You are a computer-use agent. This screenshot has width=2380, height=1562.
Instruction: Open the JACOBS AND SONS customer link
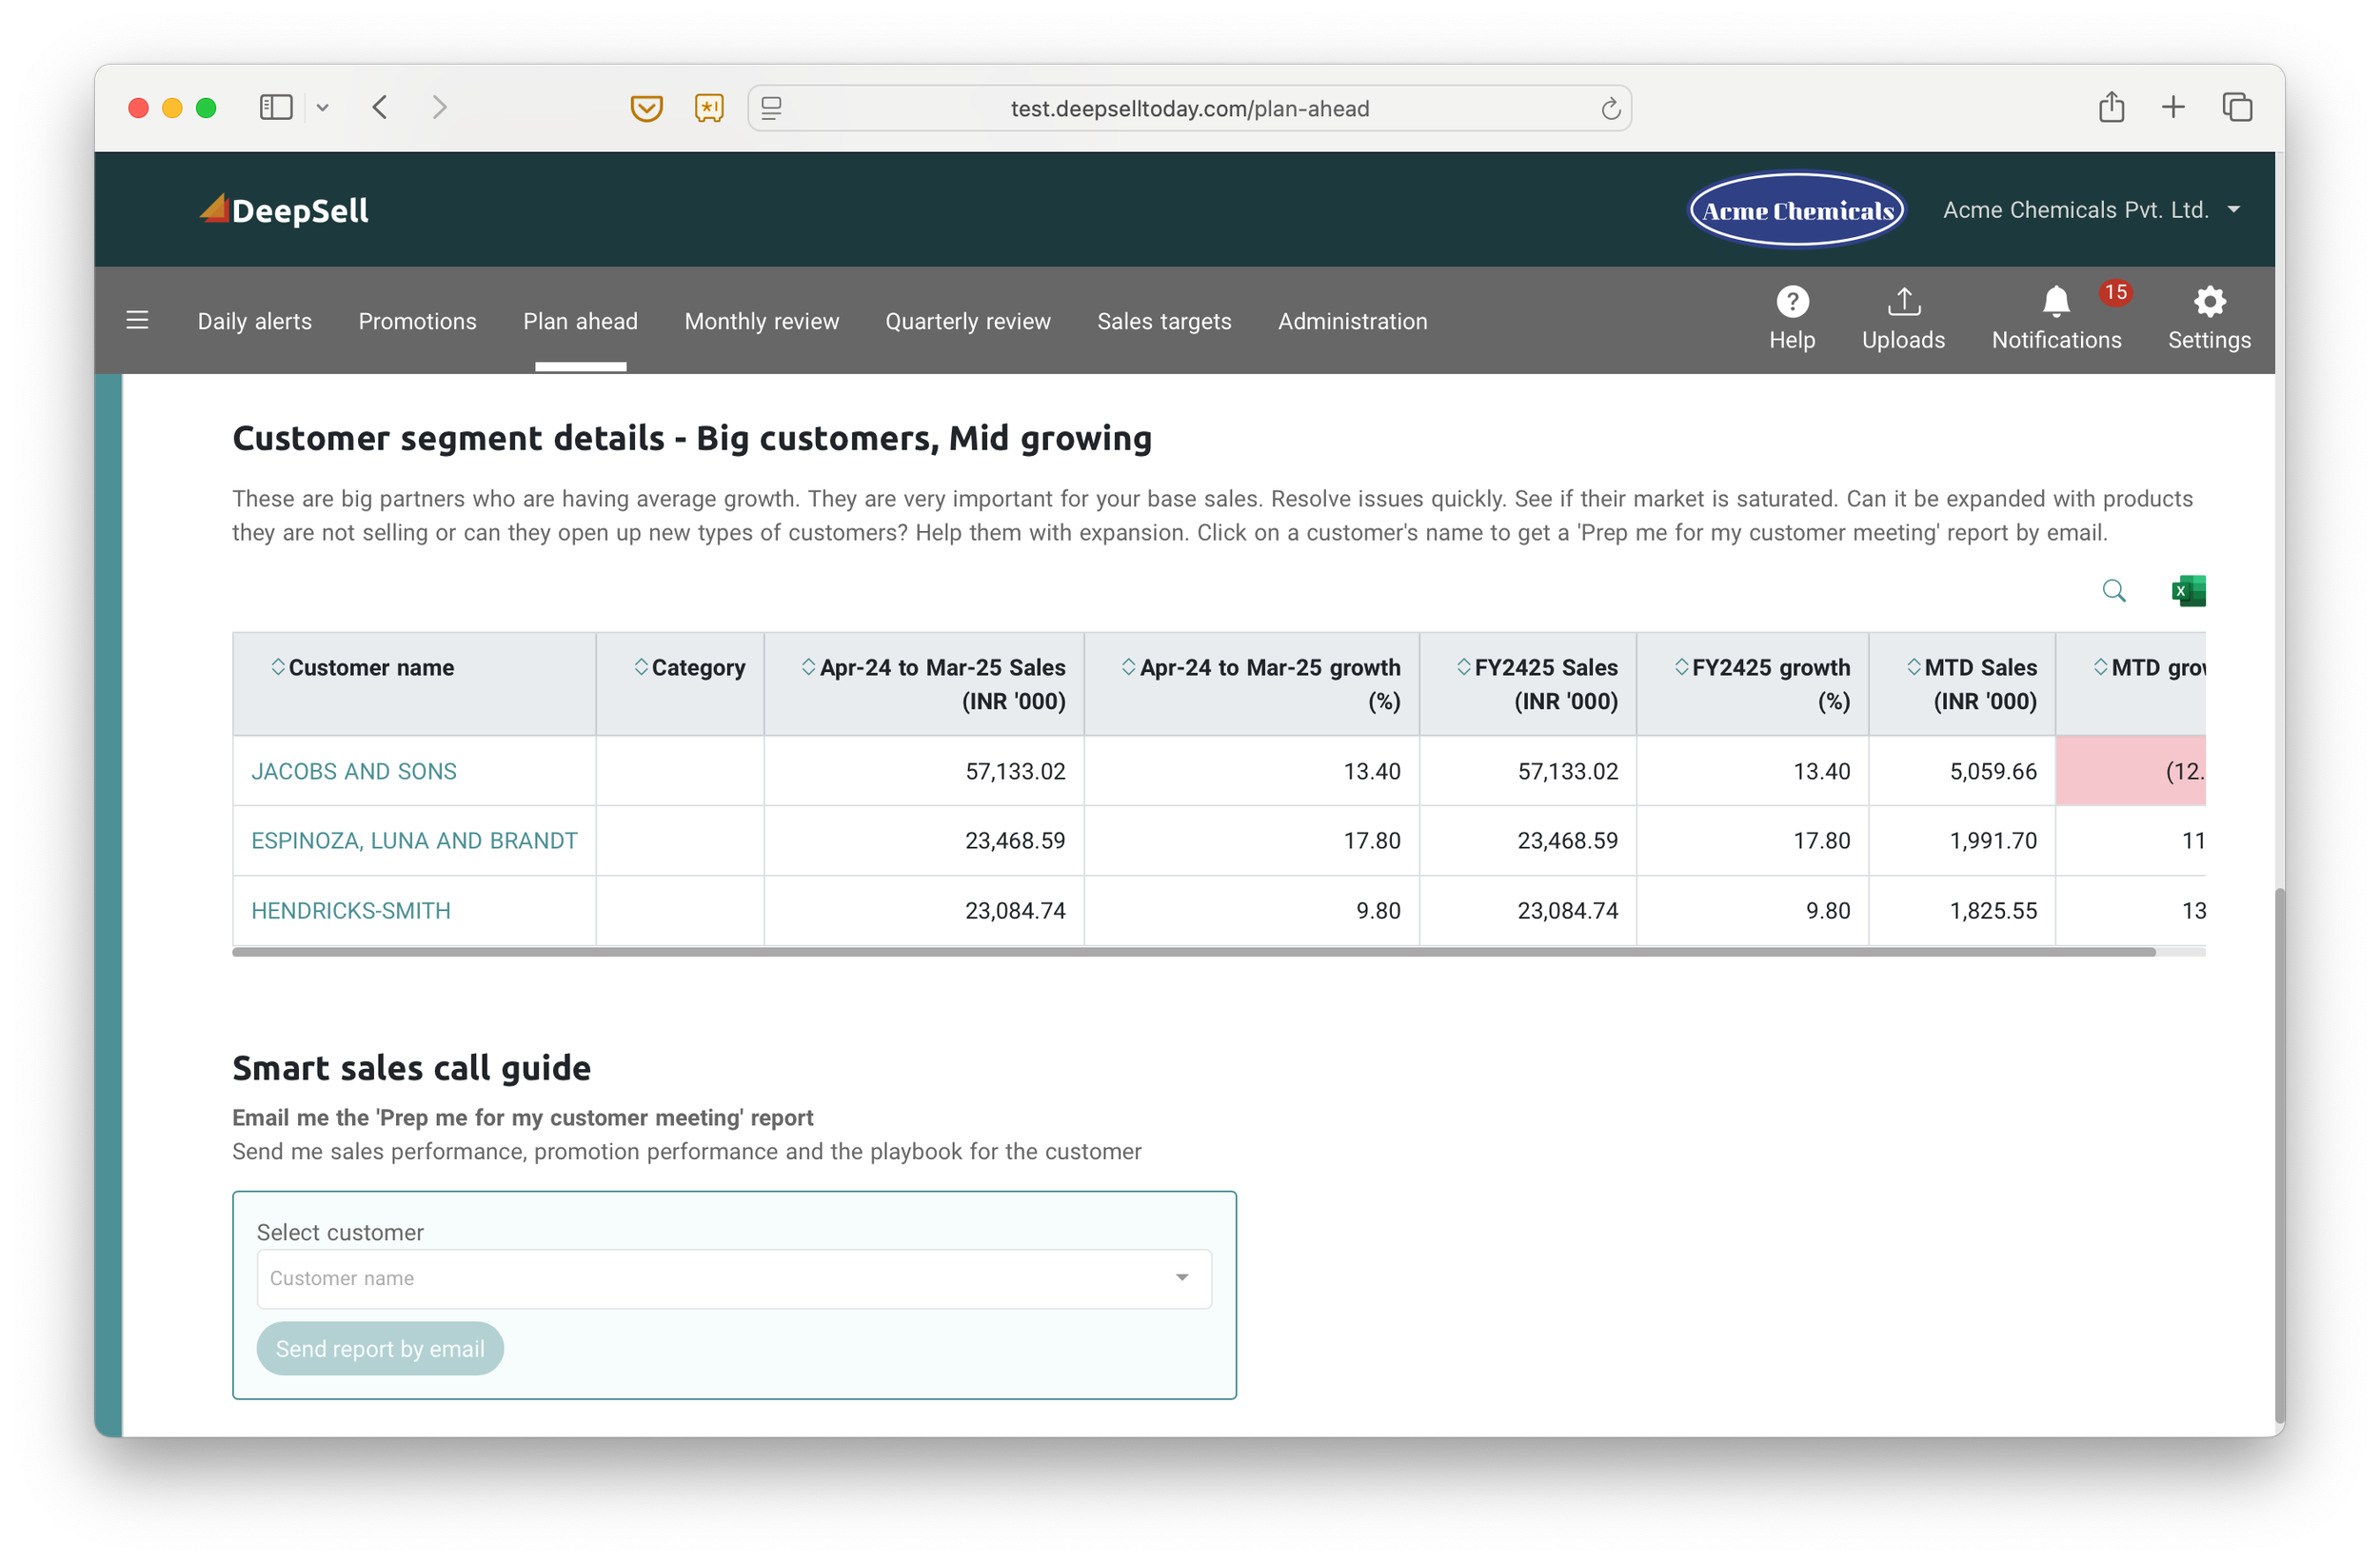[x=353, y=771]
